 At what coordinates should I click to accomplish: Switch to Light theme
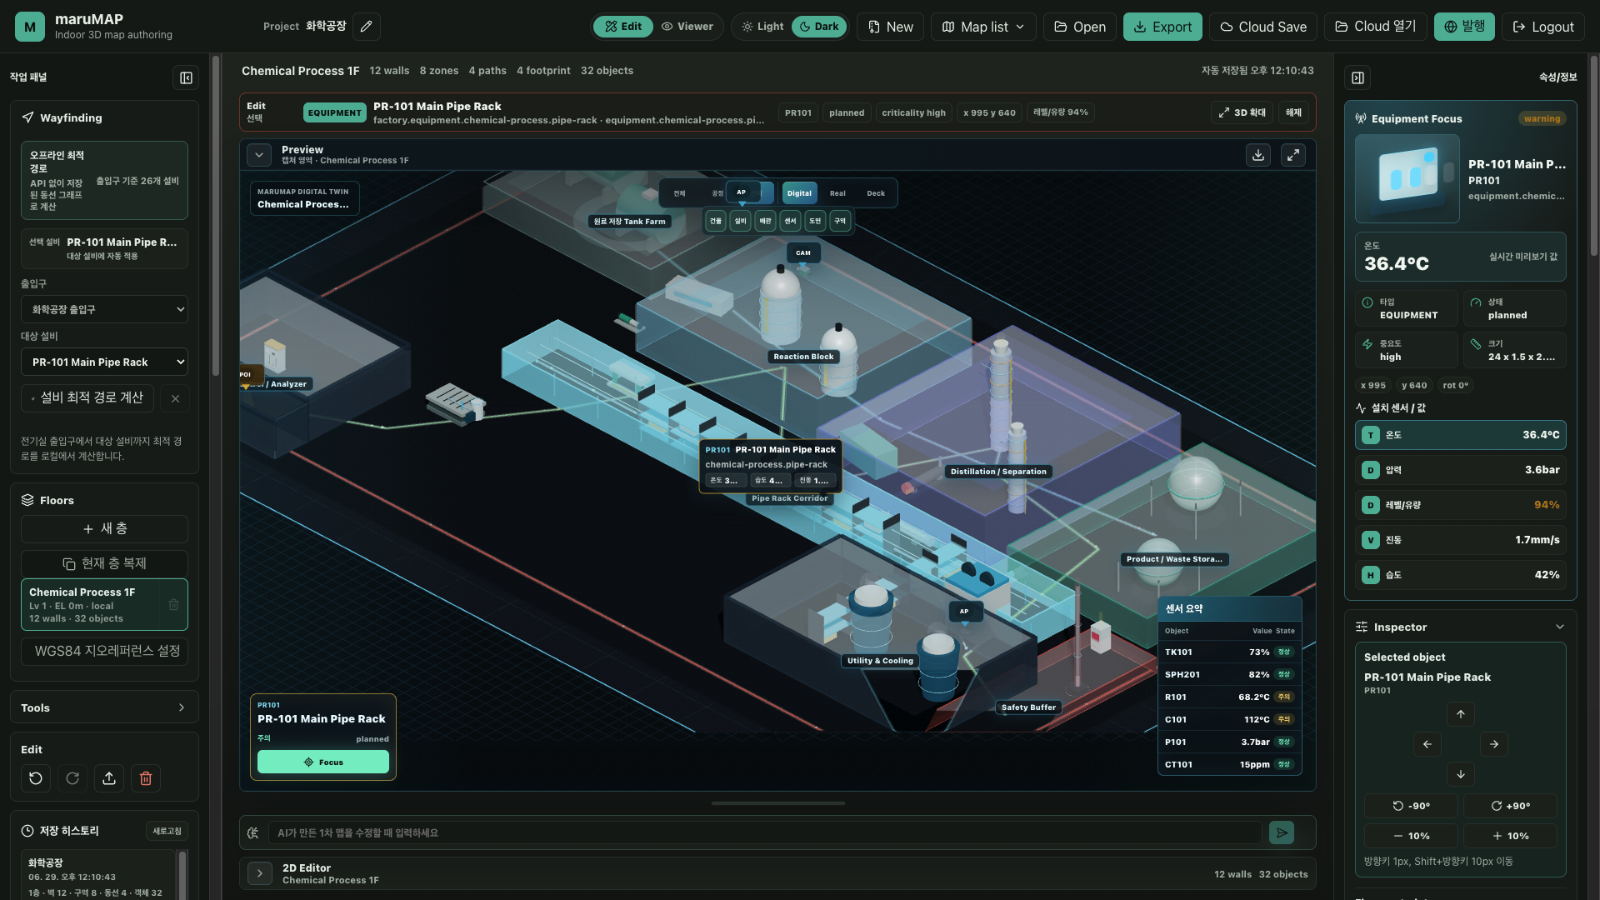(762, 27)
